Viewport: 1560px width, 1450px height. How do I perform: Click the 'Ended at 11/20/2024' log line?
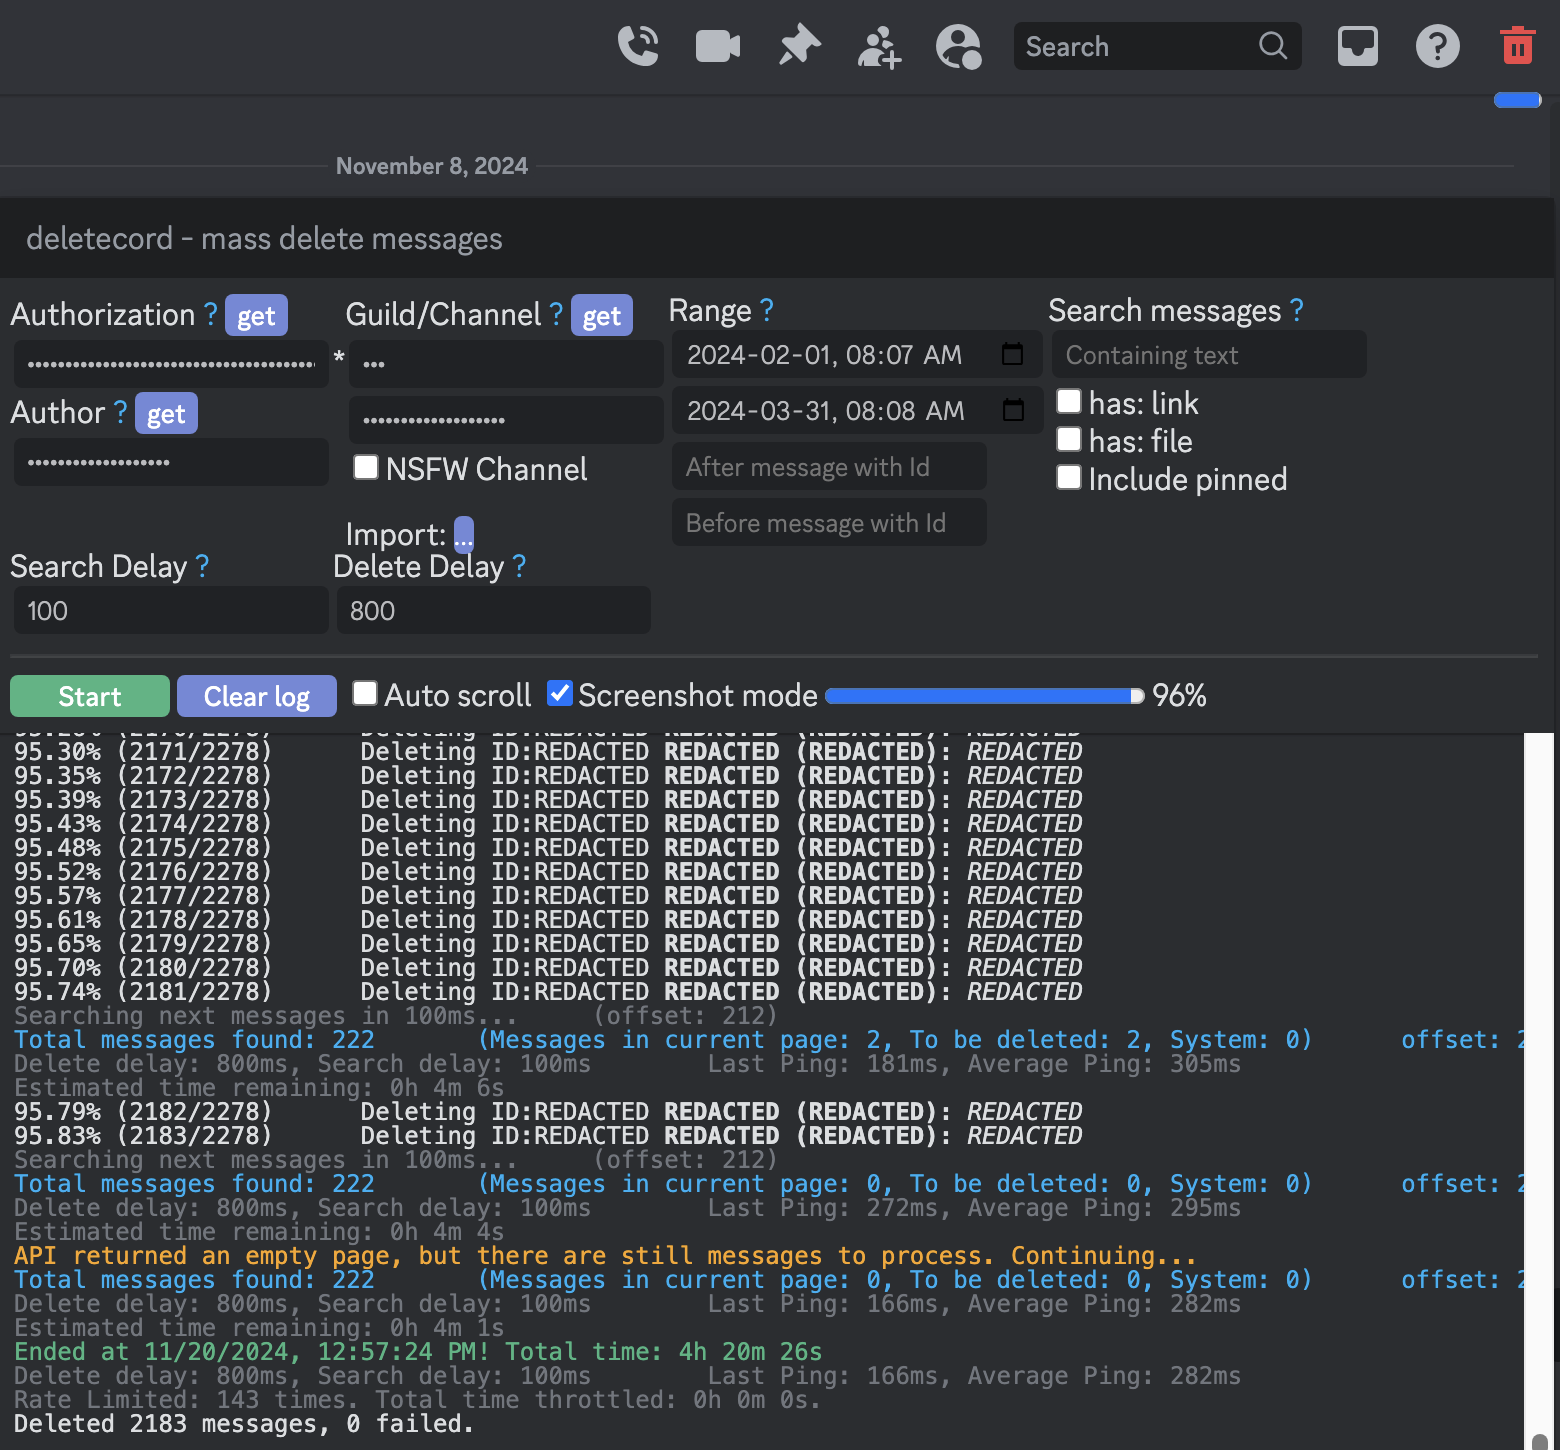418,1352
